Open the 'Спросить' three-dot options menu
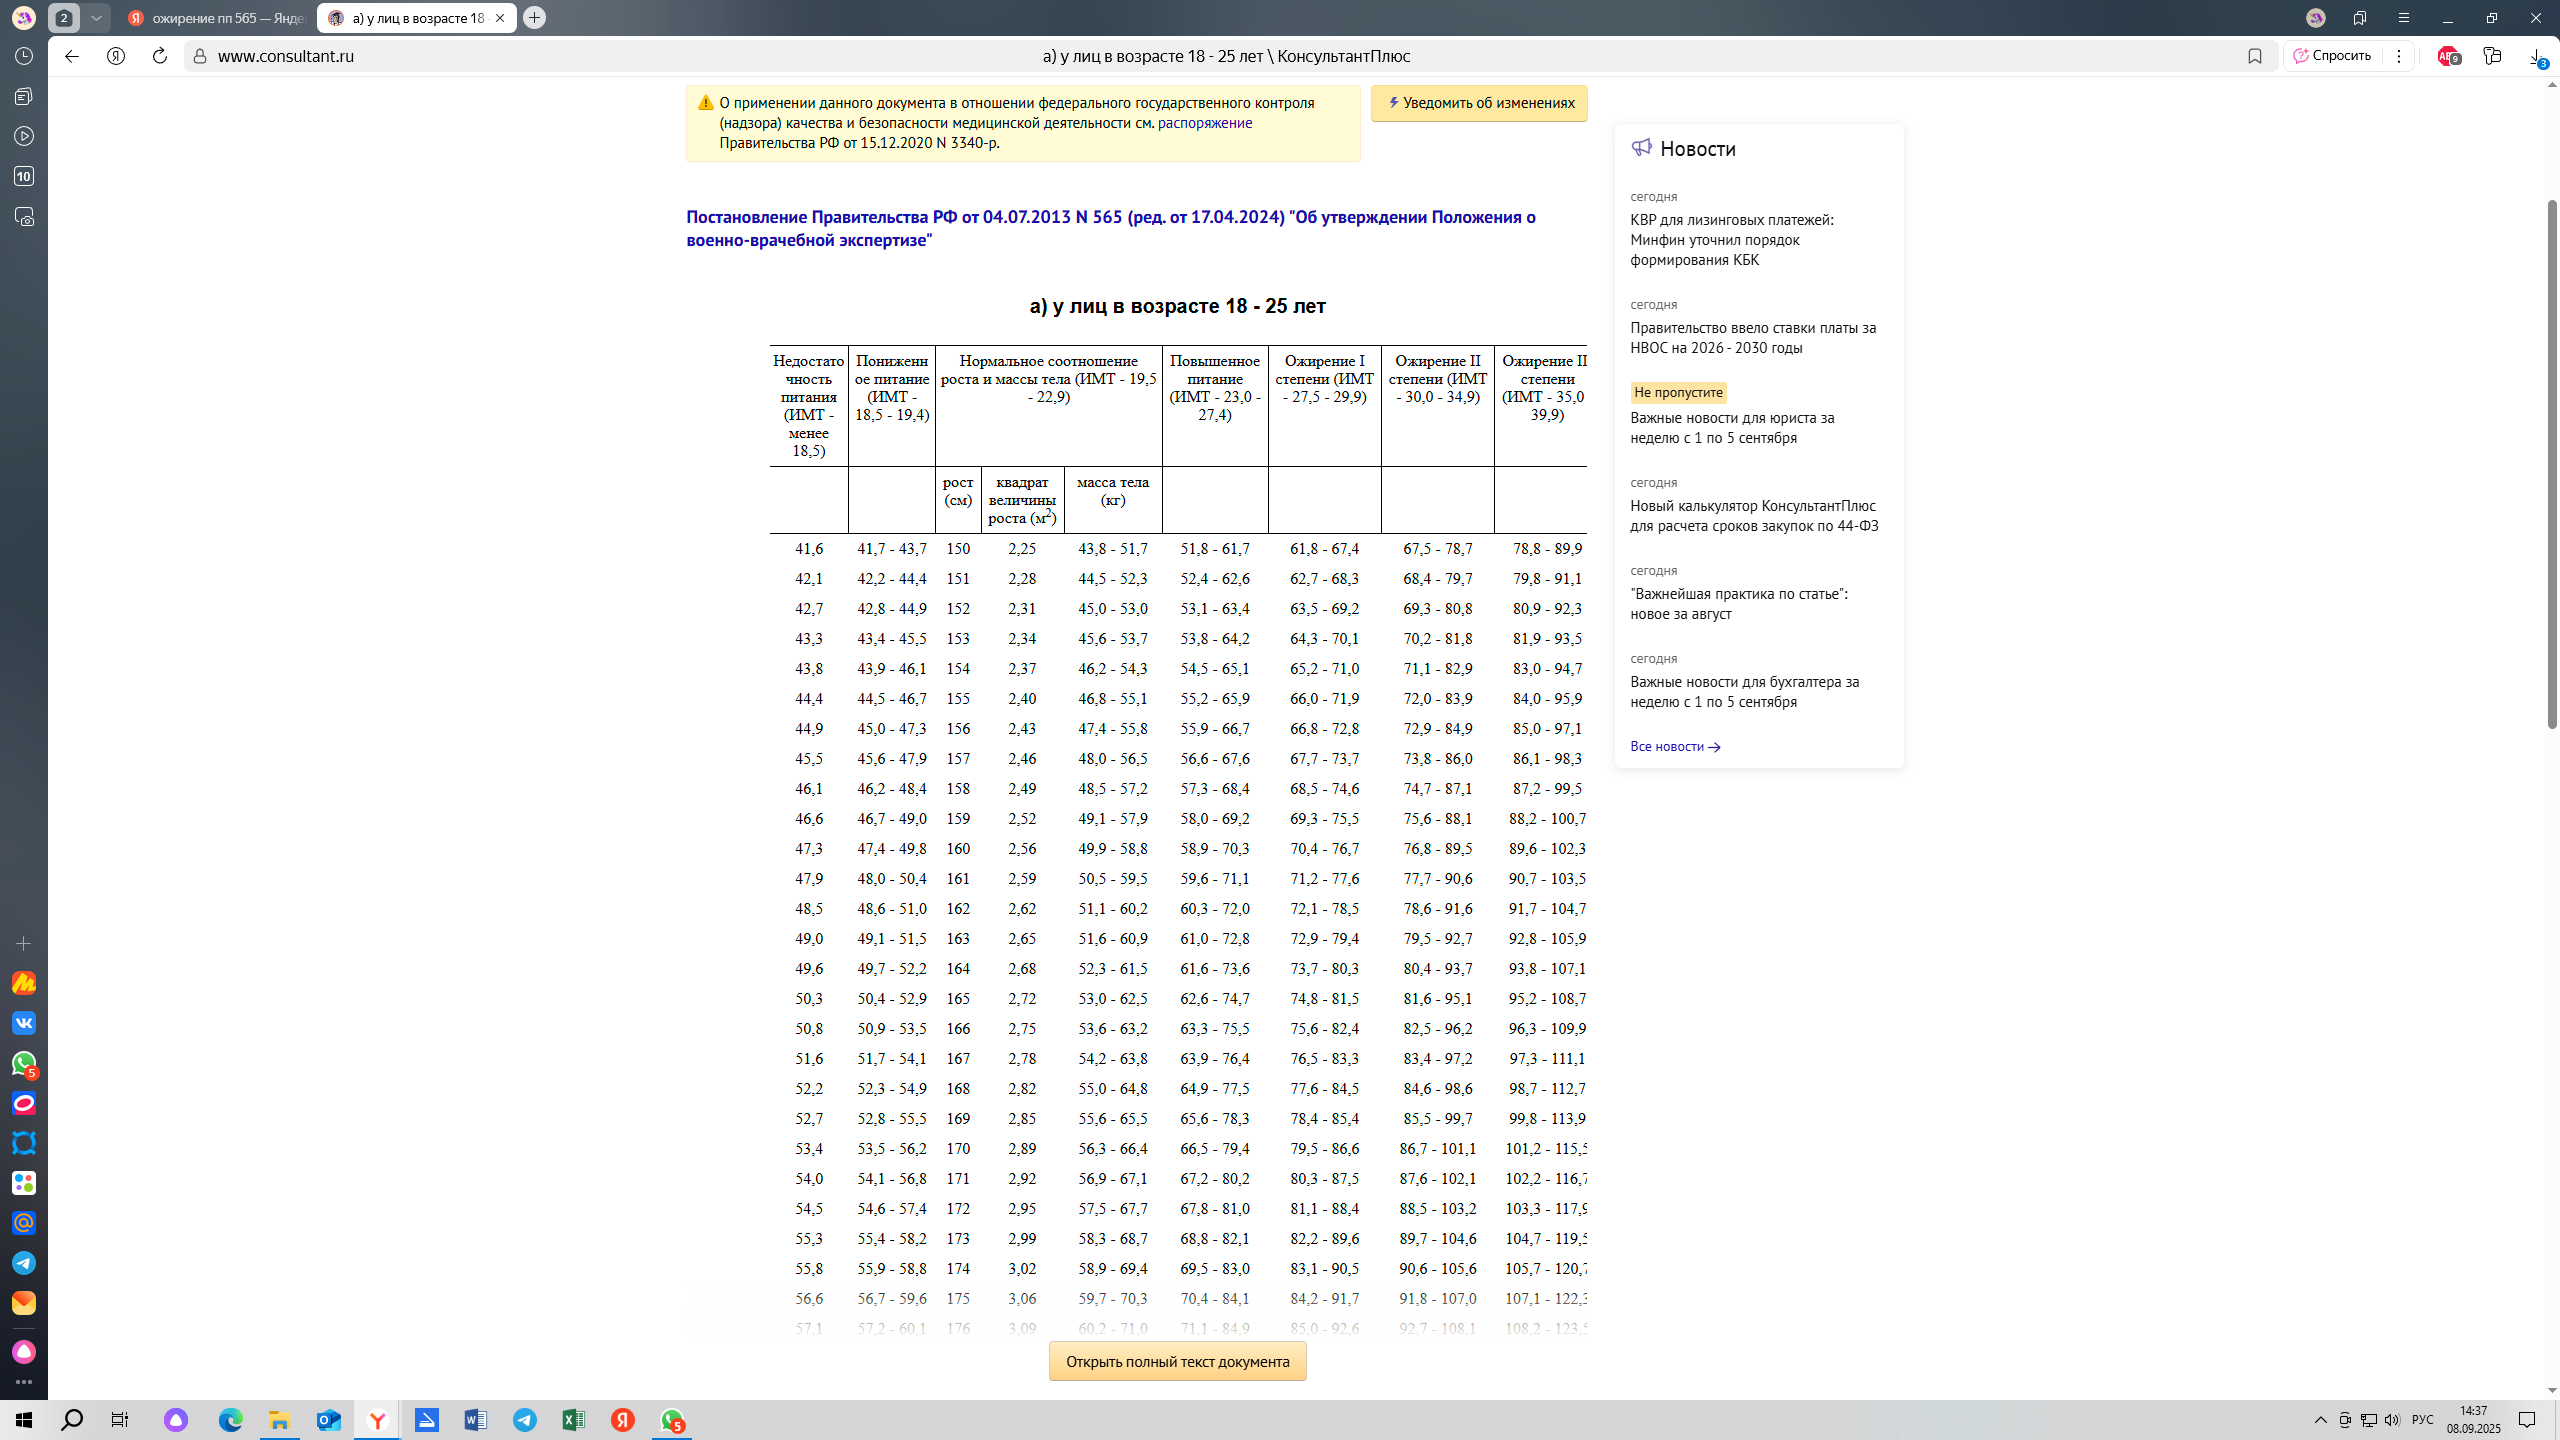Image resolution: width=2560 pixels, height=1440 pixels. [2399, 56]
